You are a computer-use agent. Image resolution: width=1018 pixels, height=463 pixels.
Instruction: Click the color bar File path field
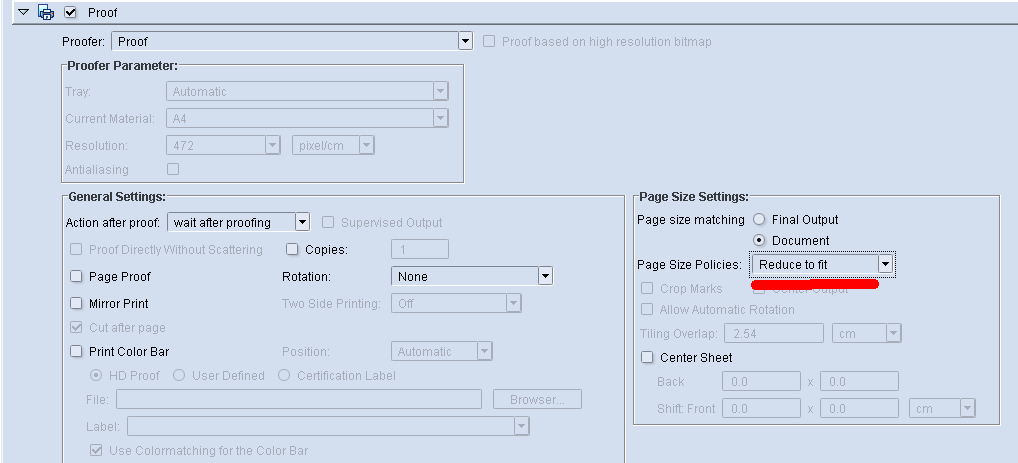298,399
